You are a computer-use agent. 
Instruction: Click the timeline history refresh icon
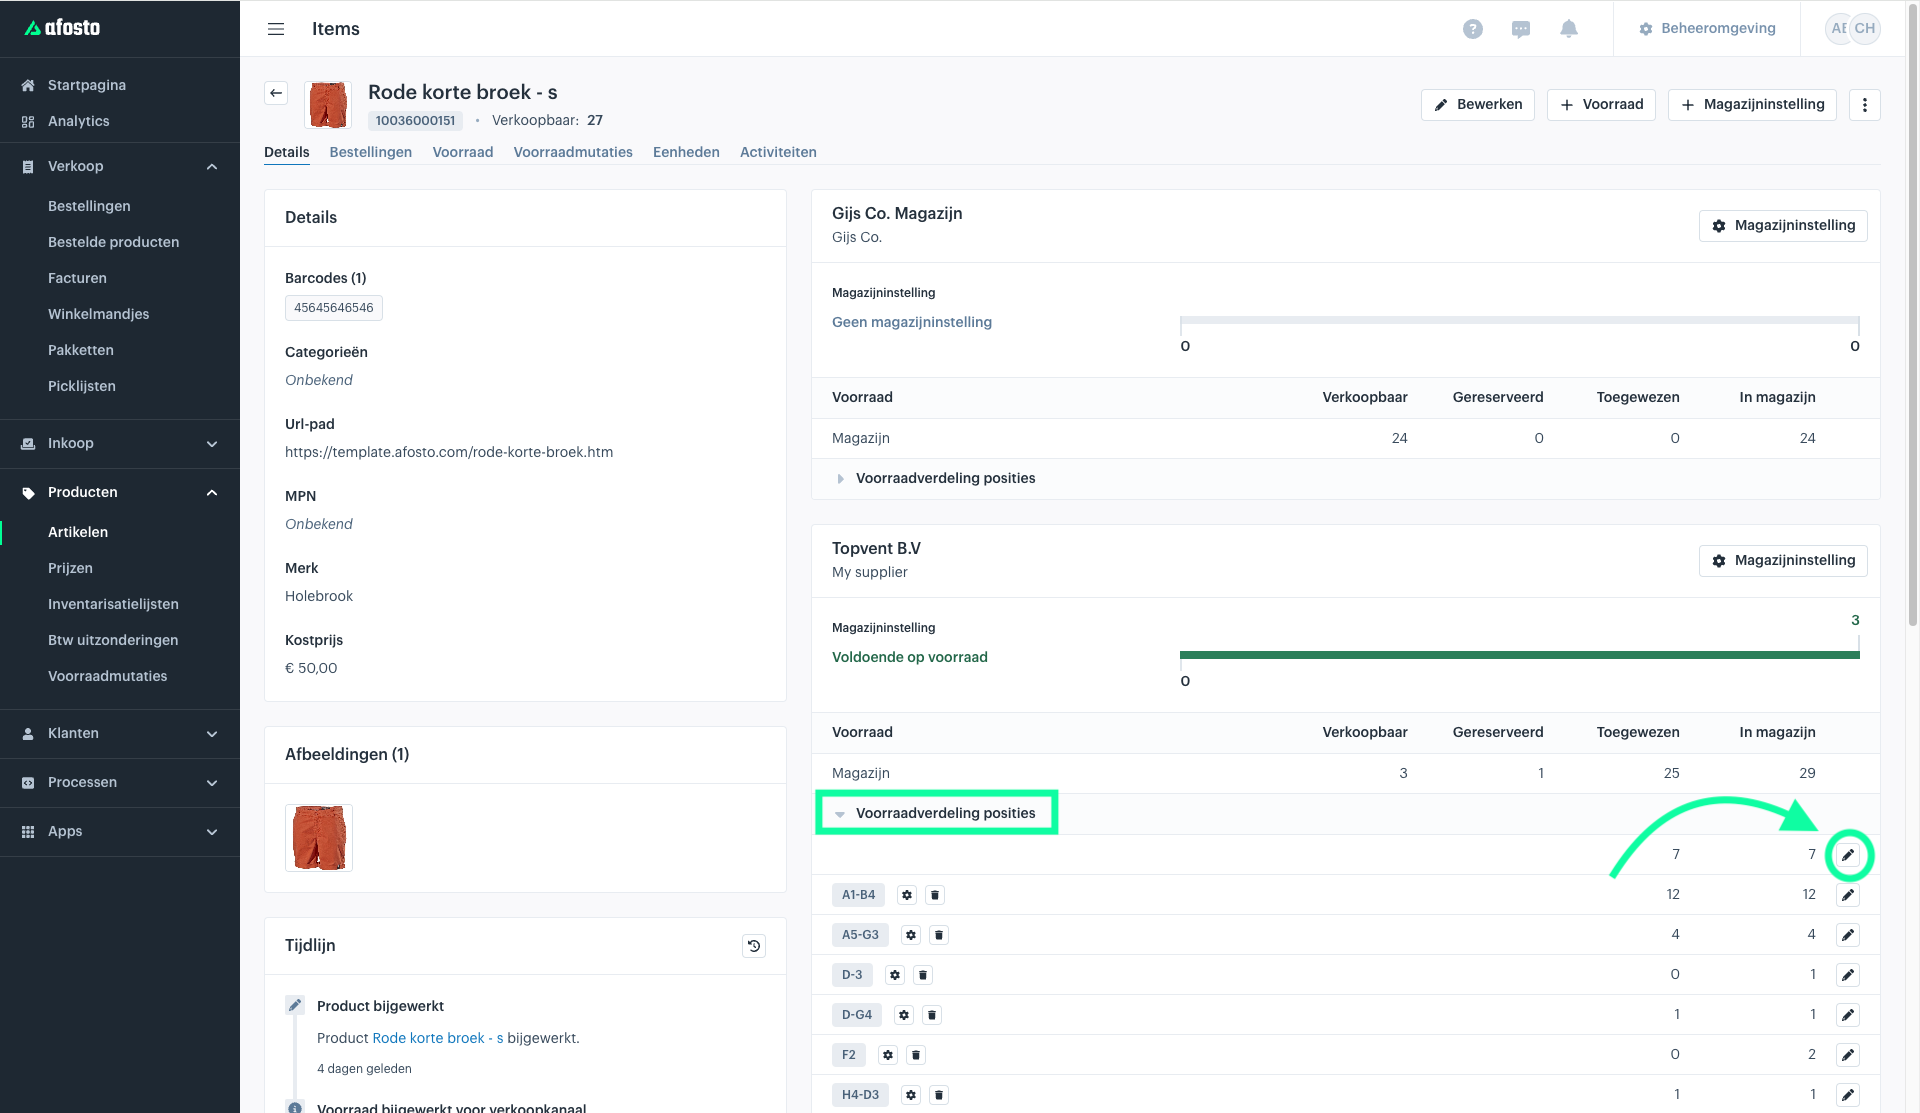click(754, 945)
